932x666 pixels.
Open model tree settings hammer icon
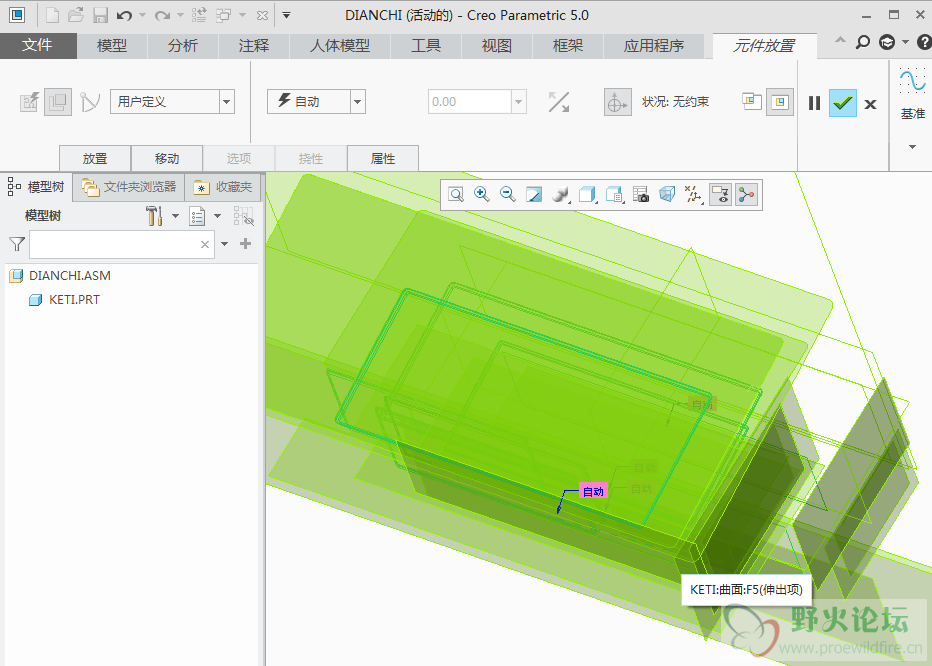[155, 215]
